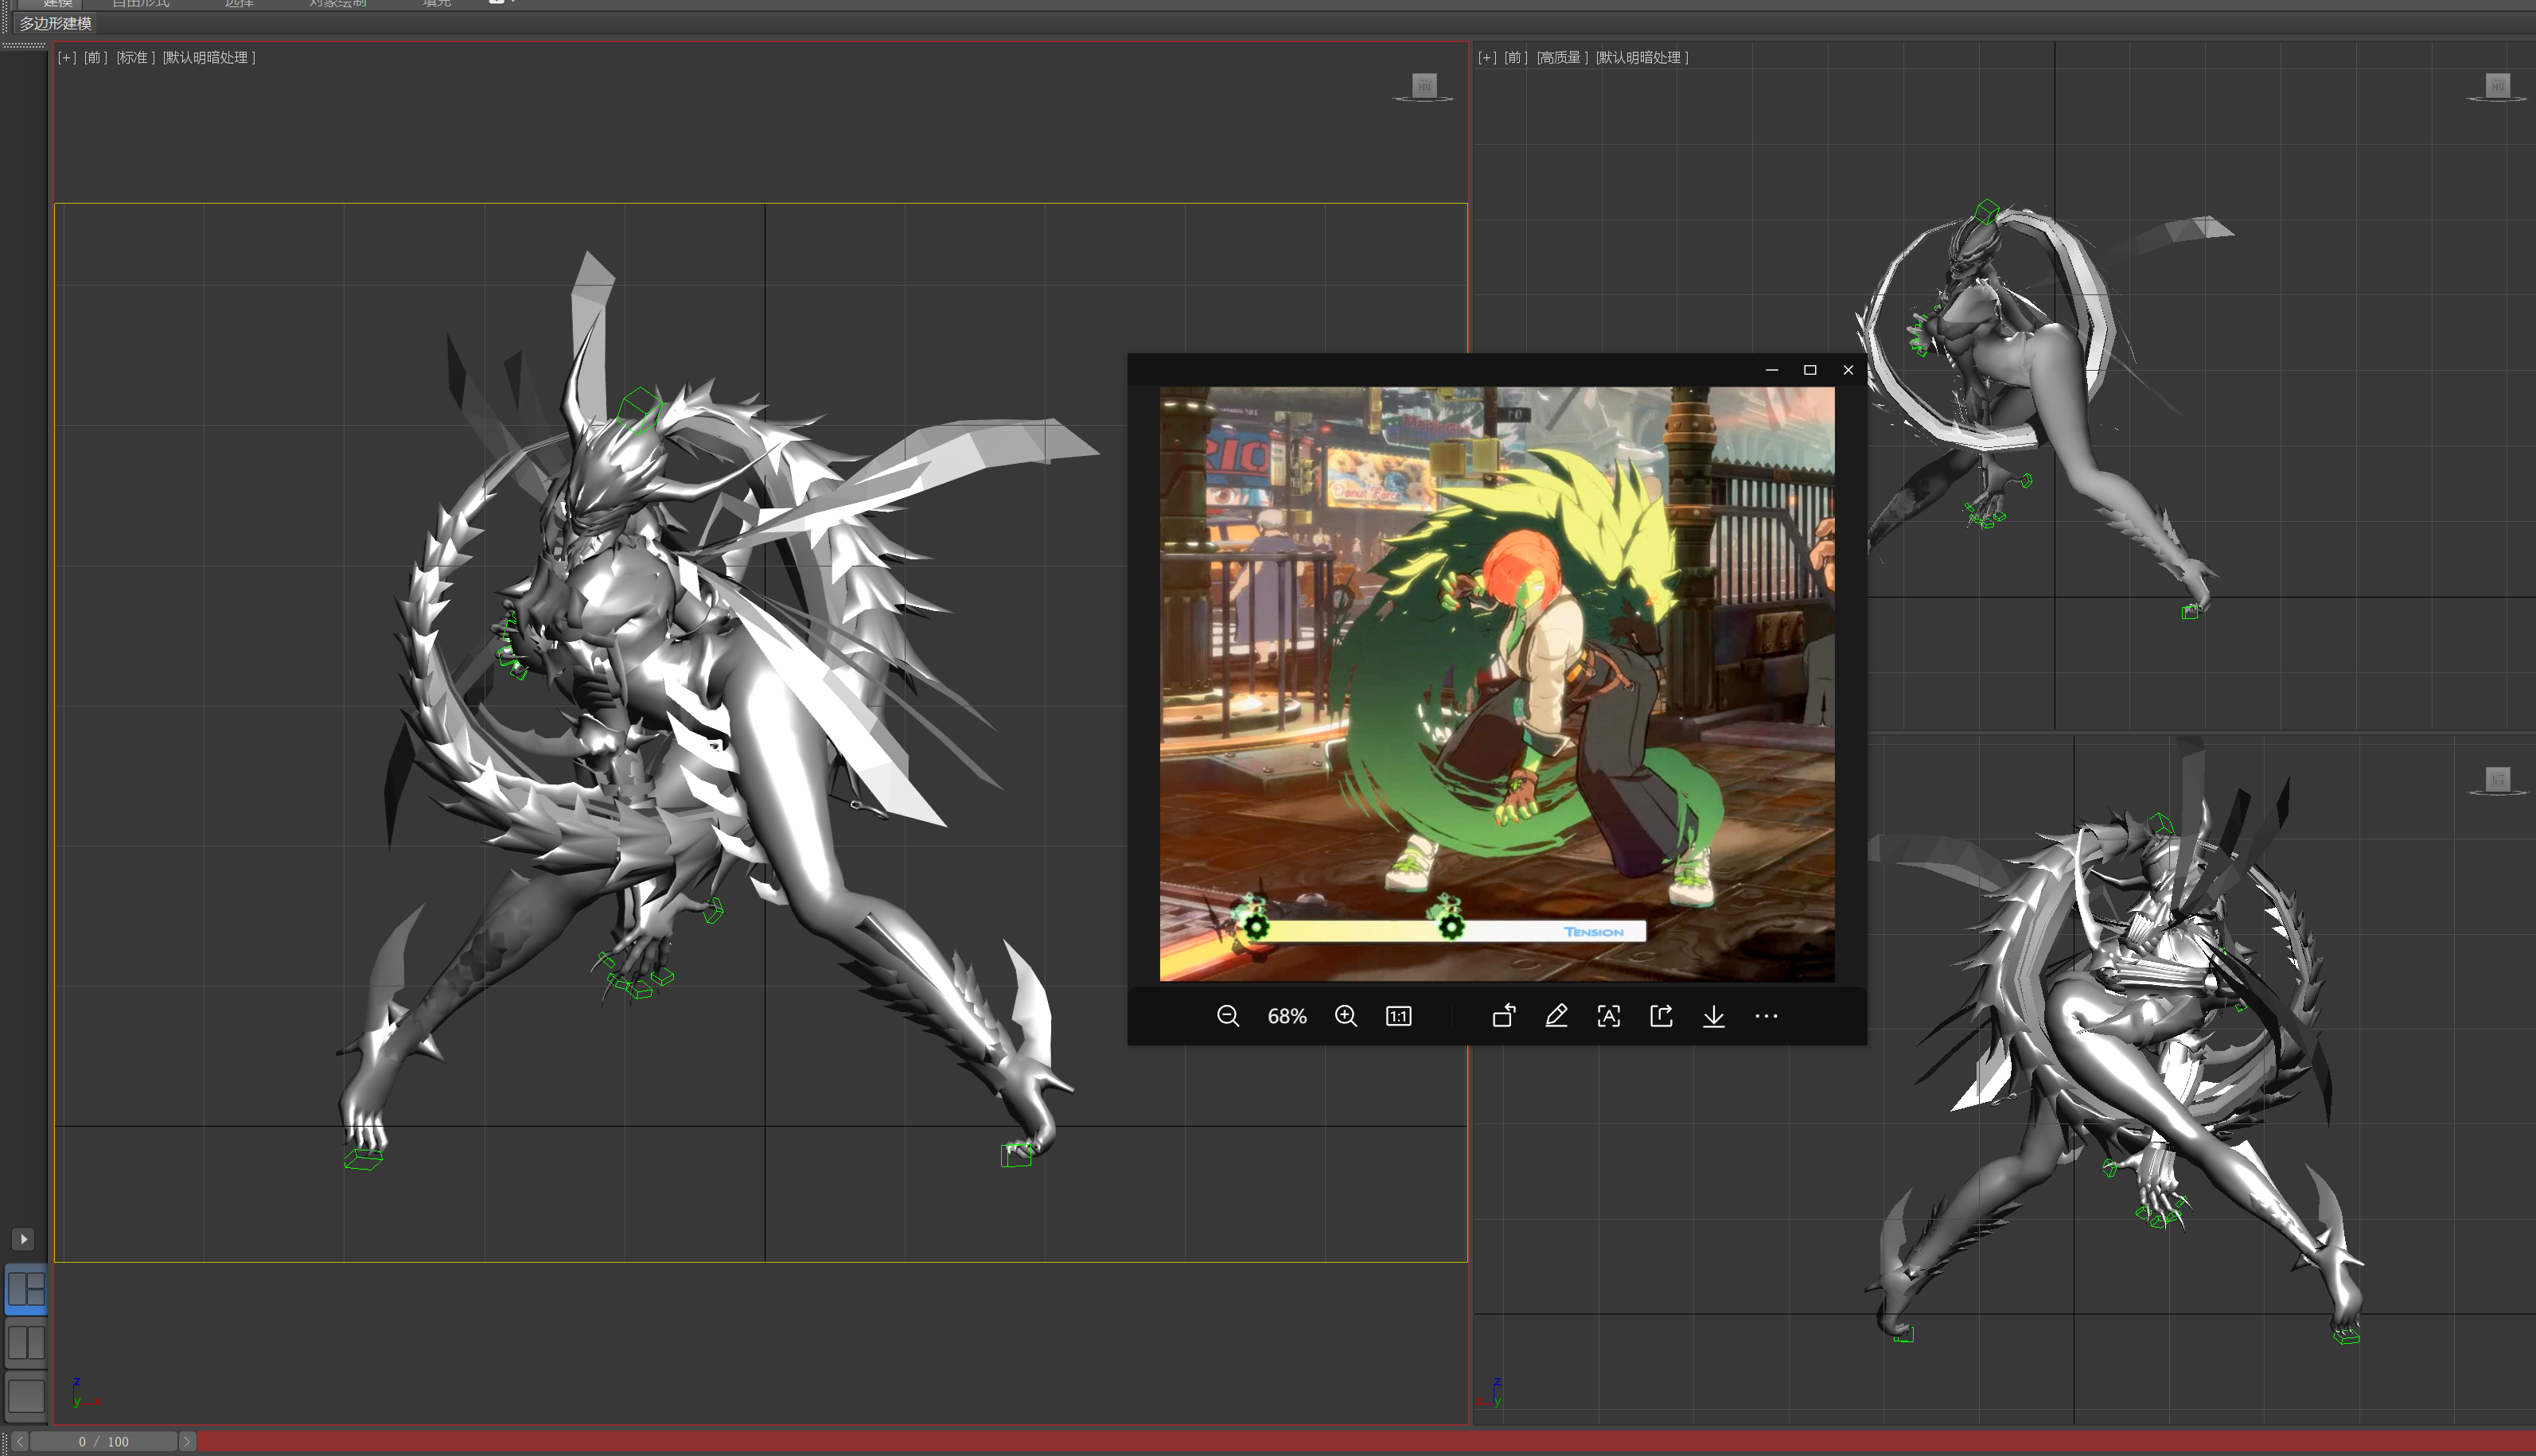Open the [前] view menu in the top-right viewport
2536x1456 pixels.
tap(1516, 58)
